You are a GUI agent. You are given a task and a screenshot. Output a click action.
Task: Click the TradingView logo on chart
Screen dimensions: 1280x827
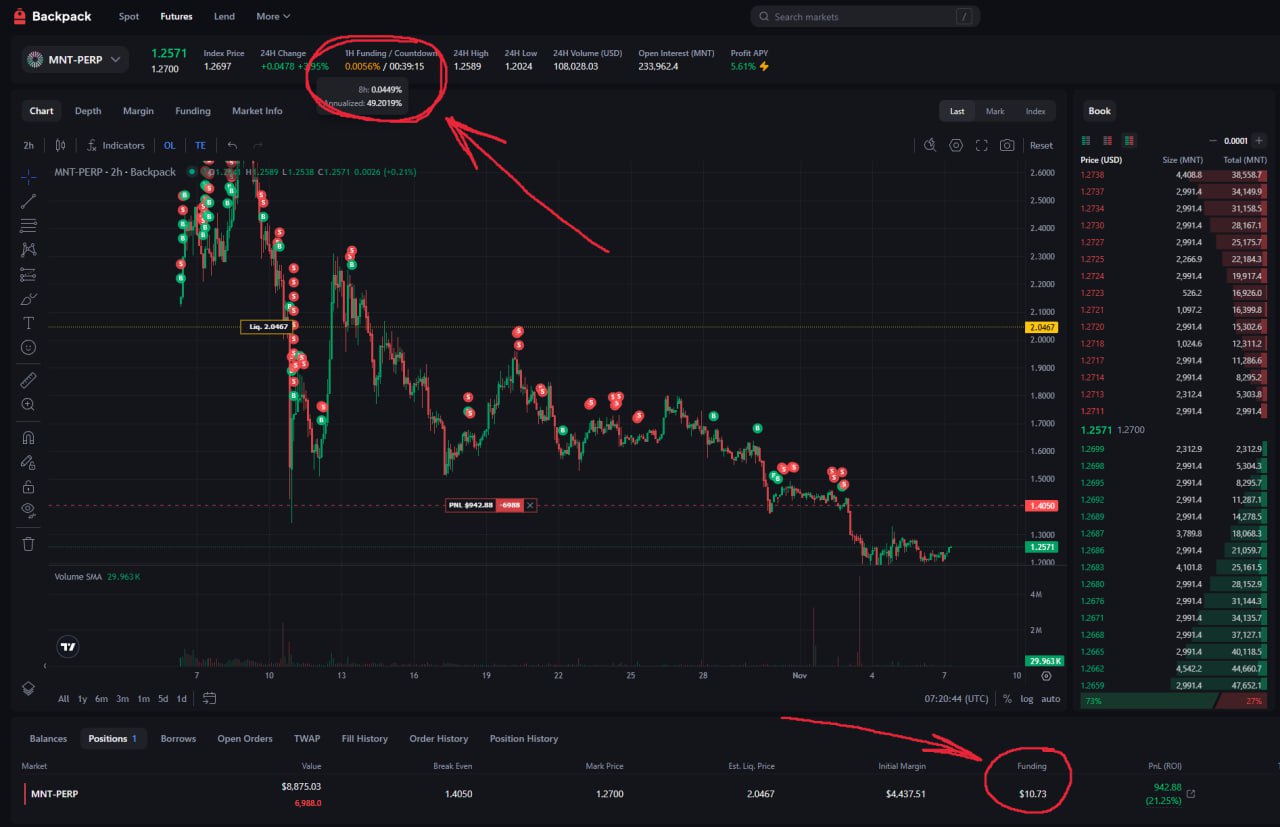tap(68, 646)
